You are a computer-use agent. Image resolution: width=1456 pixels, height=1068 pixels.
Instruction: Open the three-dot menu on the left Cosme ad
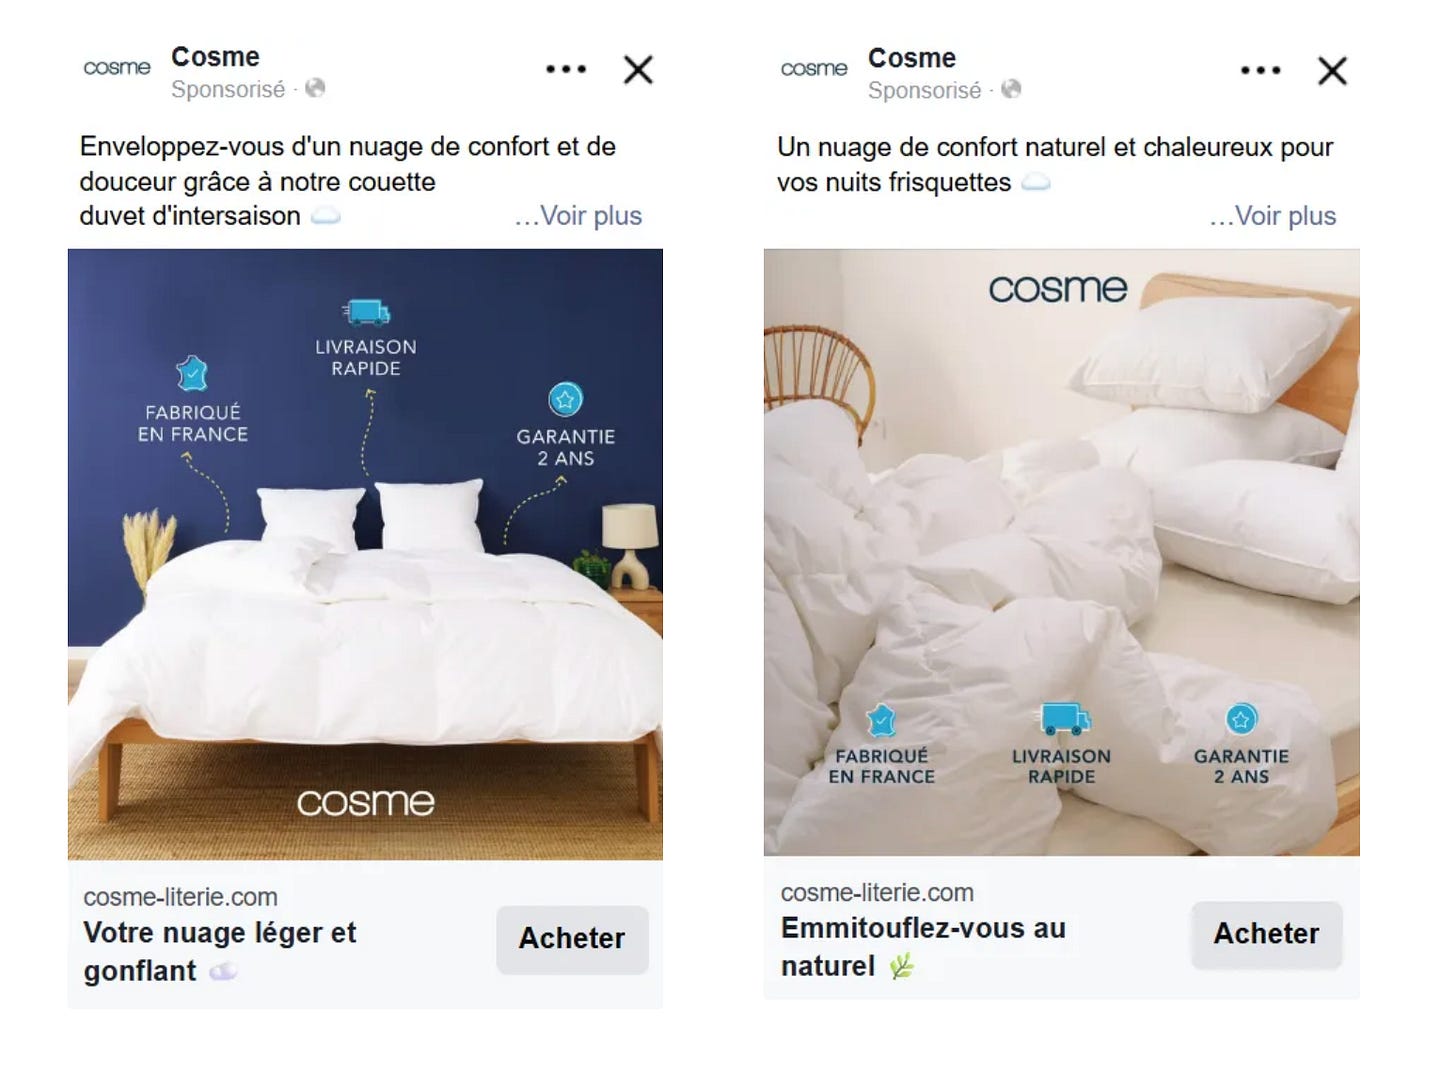click(566, 69)
